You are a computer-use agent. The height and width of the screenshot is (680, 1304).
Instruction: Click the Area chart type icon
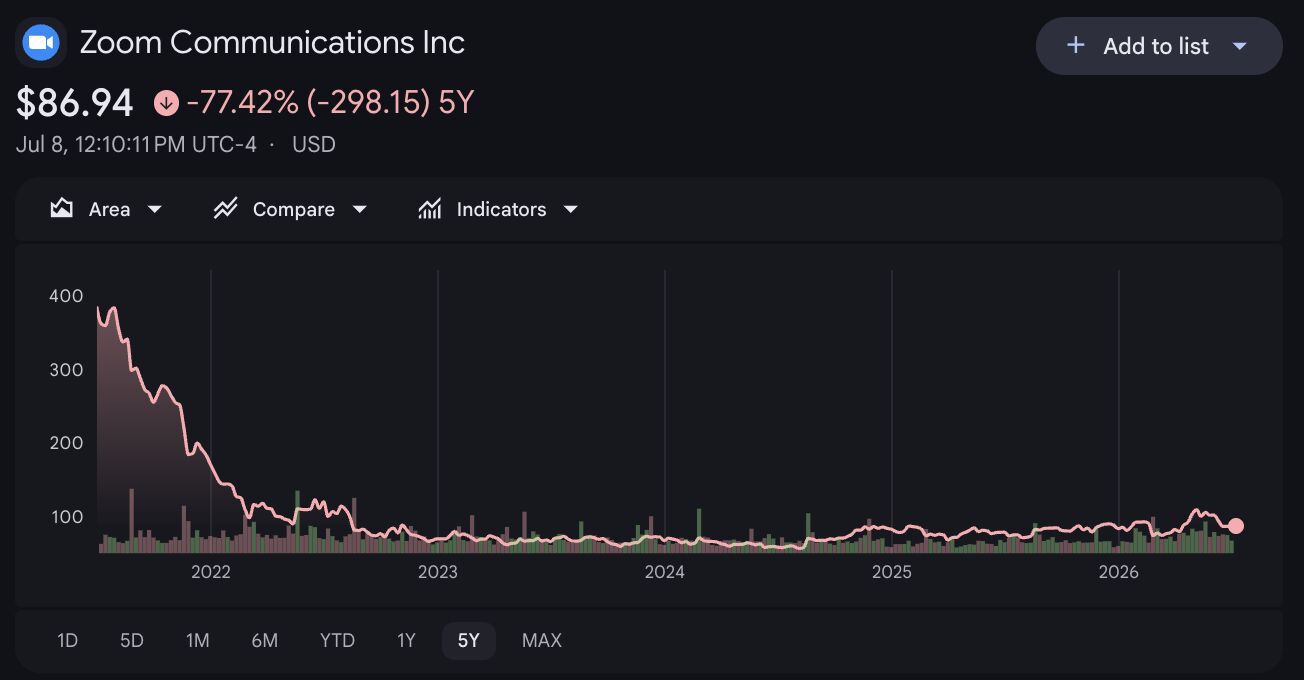pos(62,209)
